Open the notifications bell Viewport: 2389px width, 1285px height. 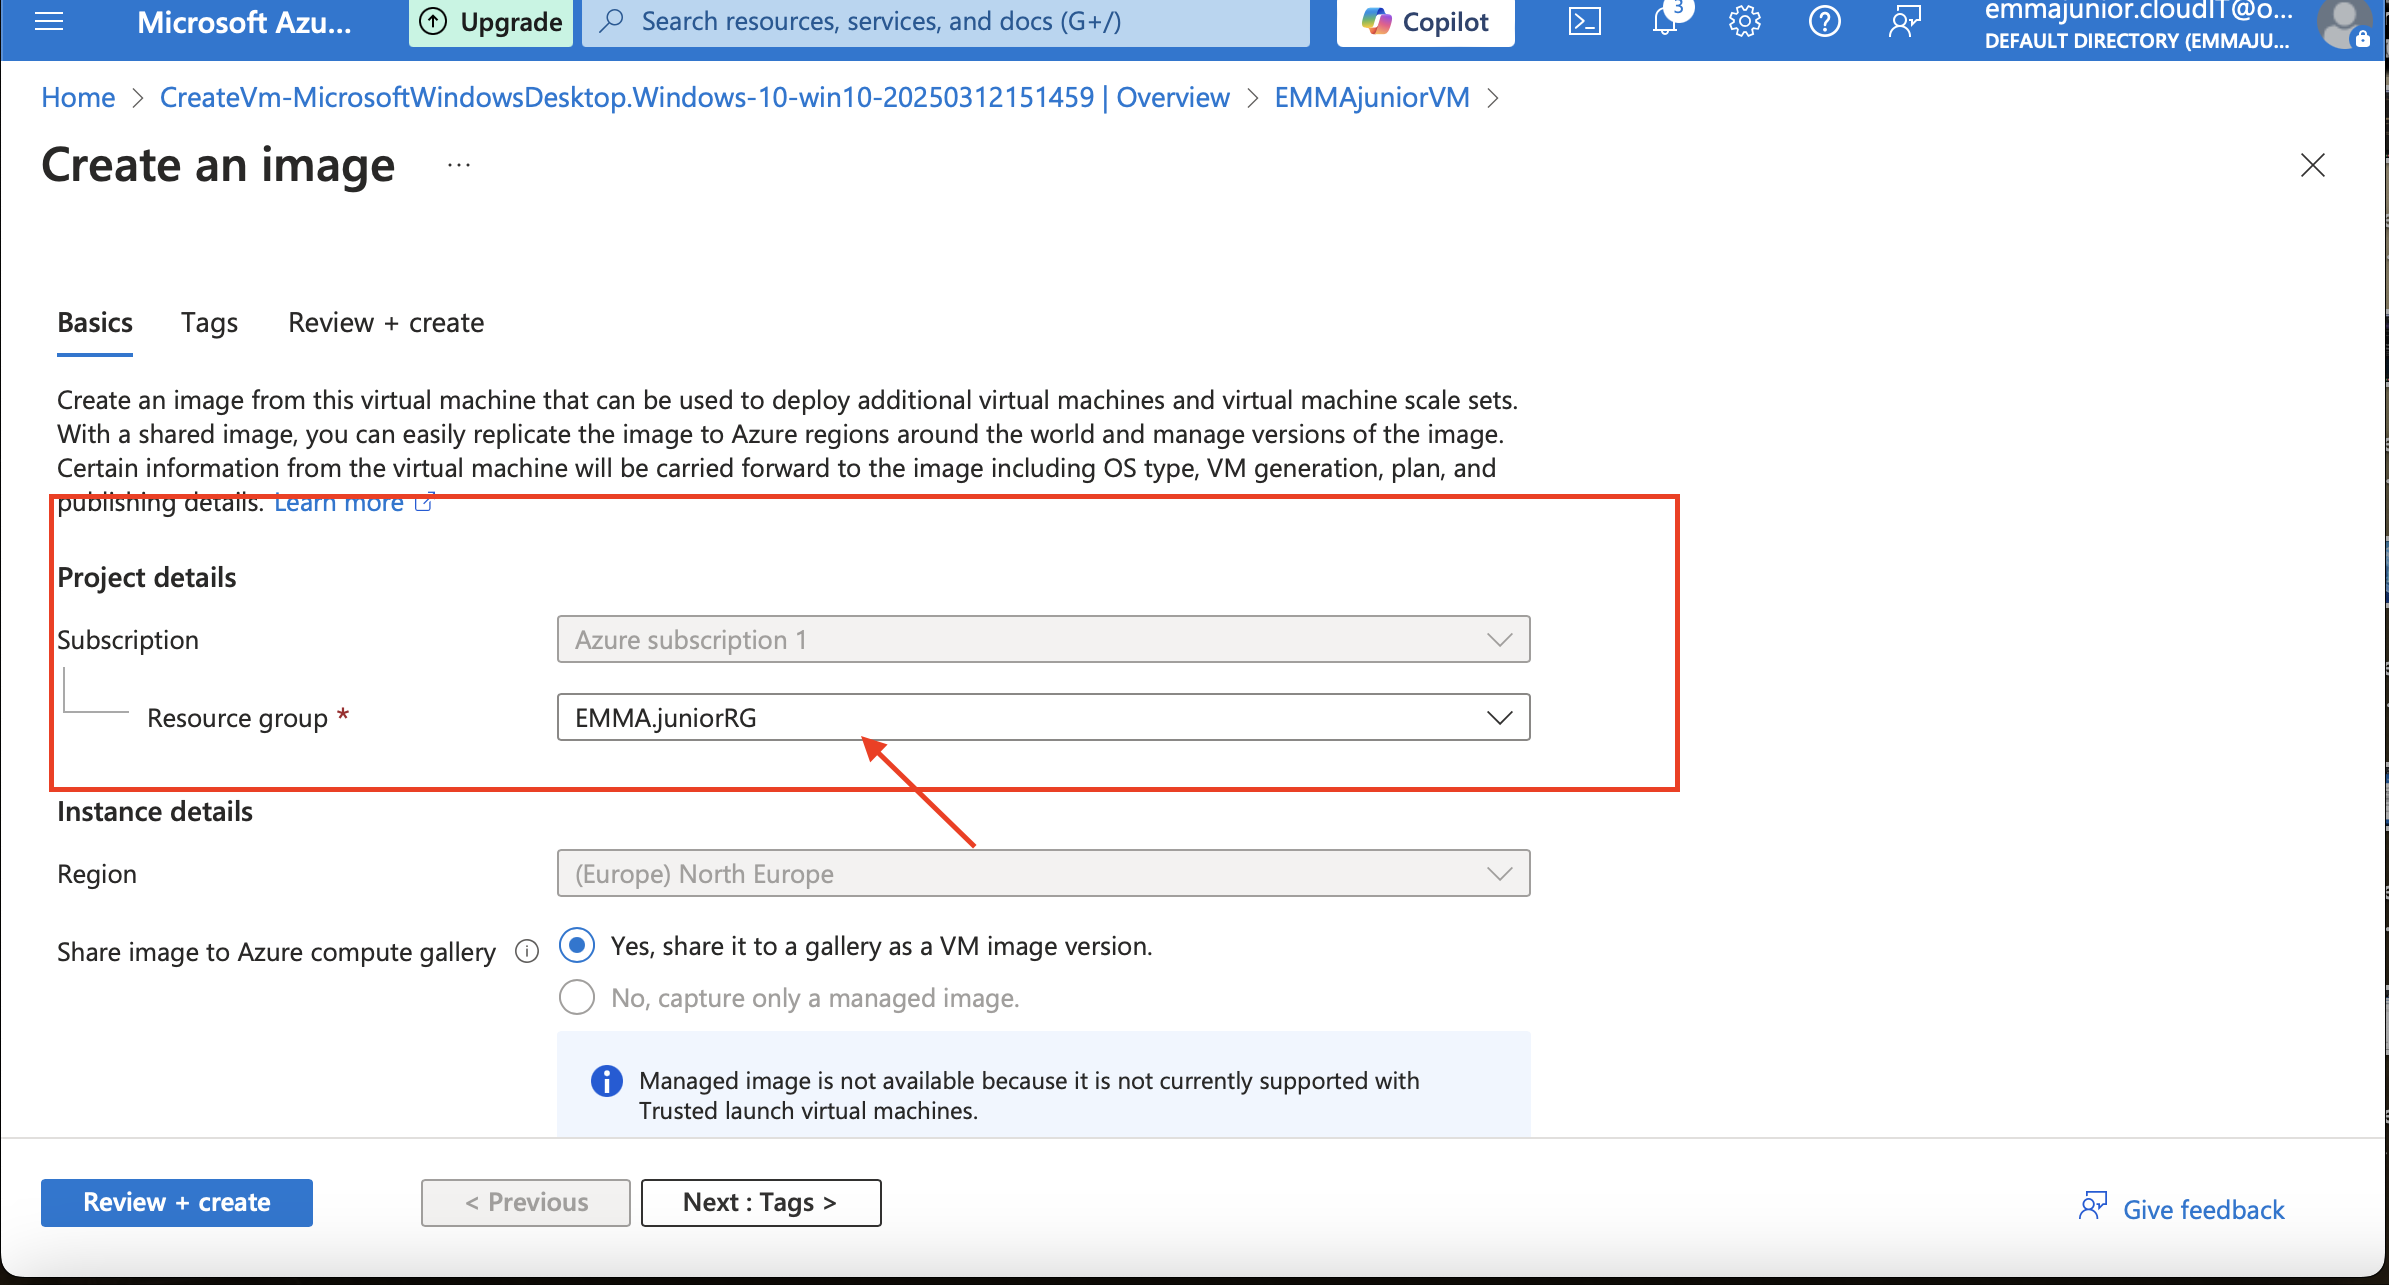click(x=1665, y=19)
